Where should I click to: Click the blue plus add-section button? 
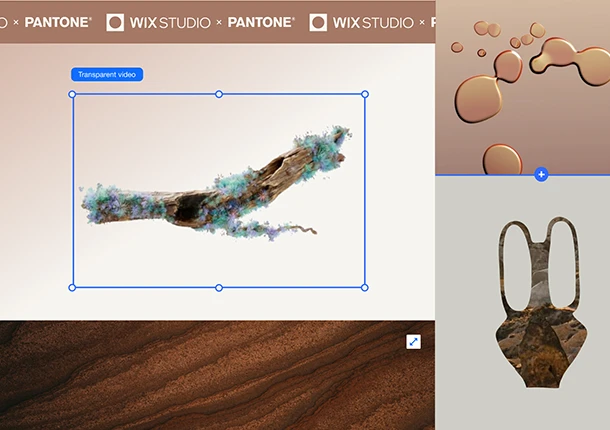(541, 175)
